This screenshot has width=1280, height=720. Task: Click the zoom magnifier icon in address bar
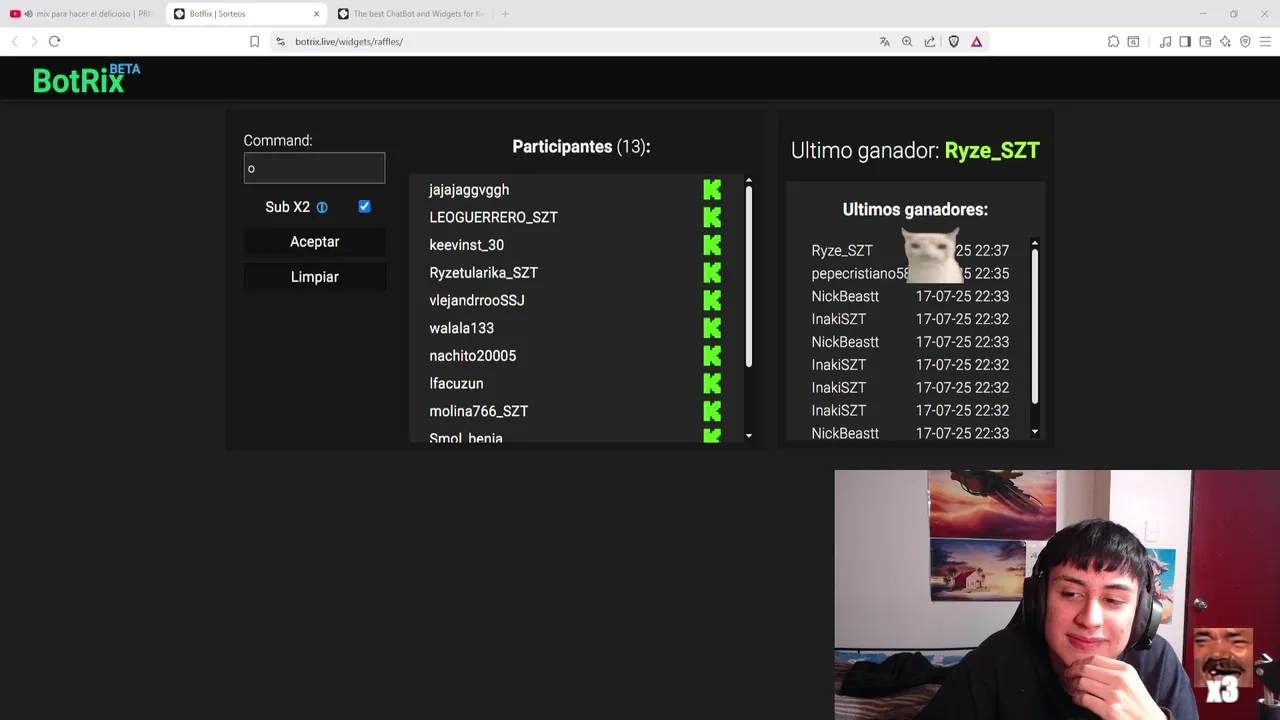[907, 42]
